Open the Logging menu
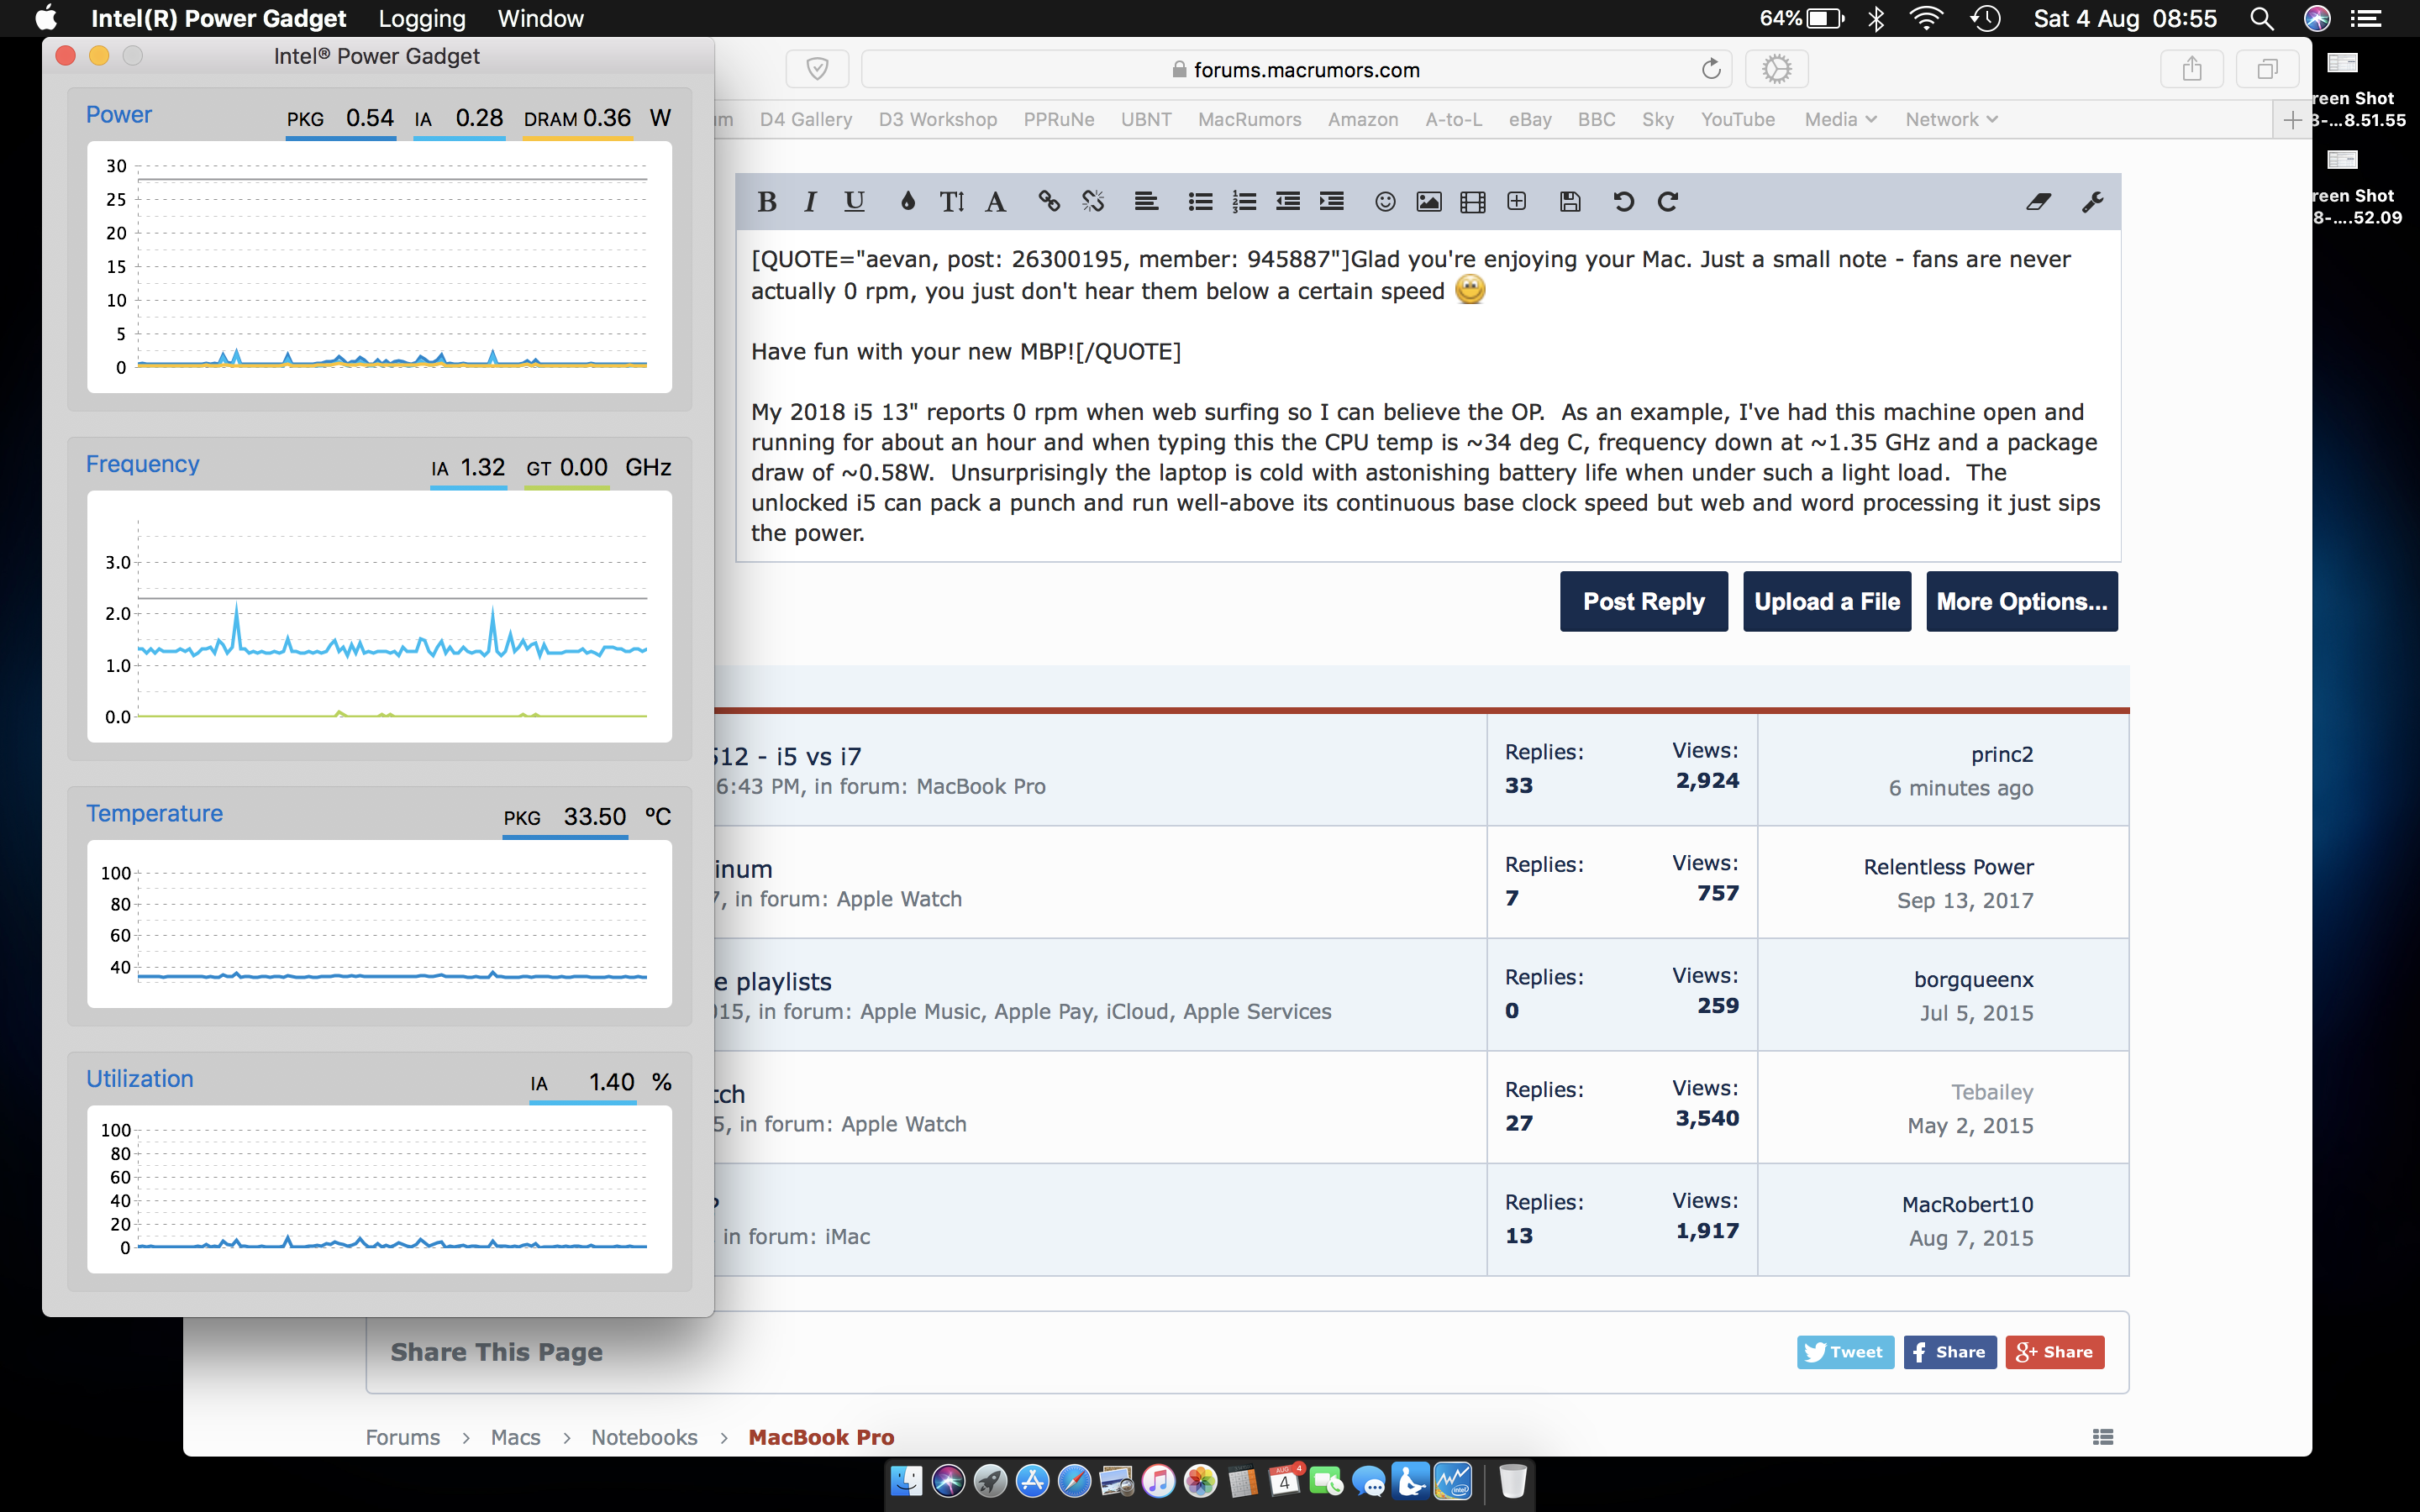The width and height of the screenshot is (2420, 1512). [422, 19]
